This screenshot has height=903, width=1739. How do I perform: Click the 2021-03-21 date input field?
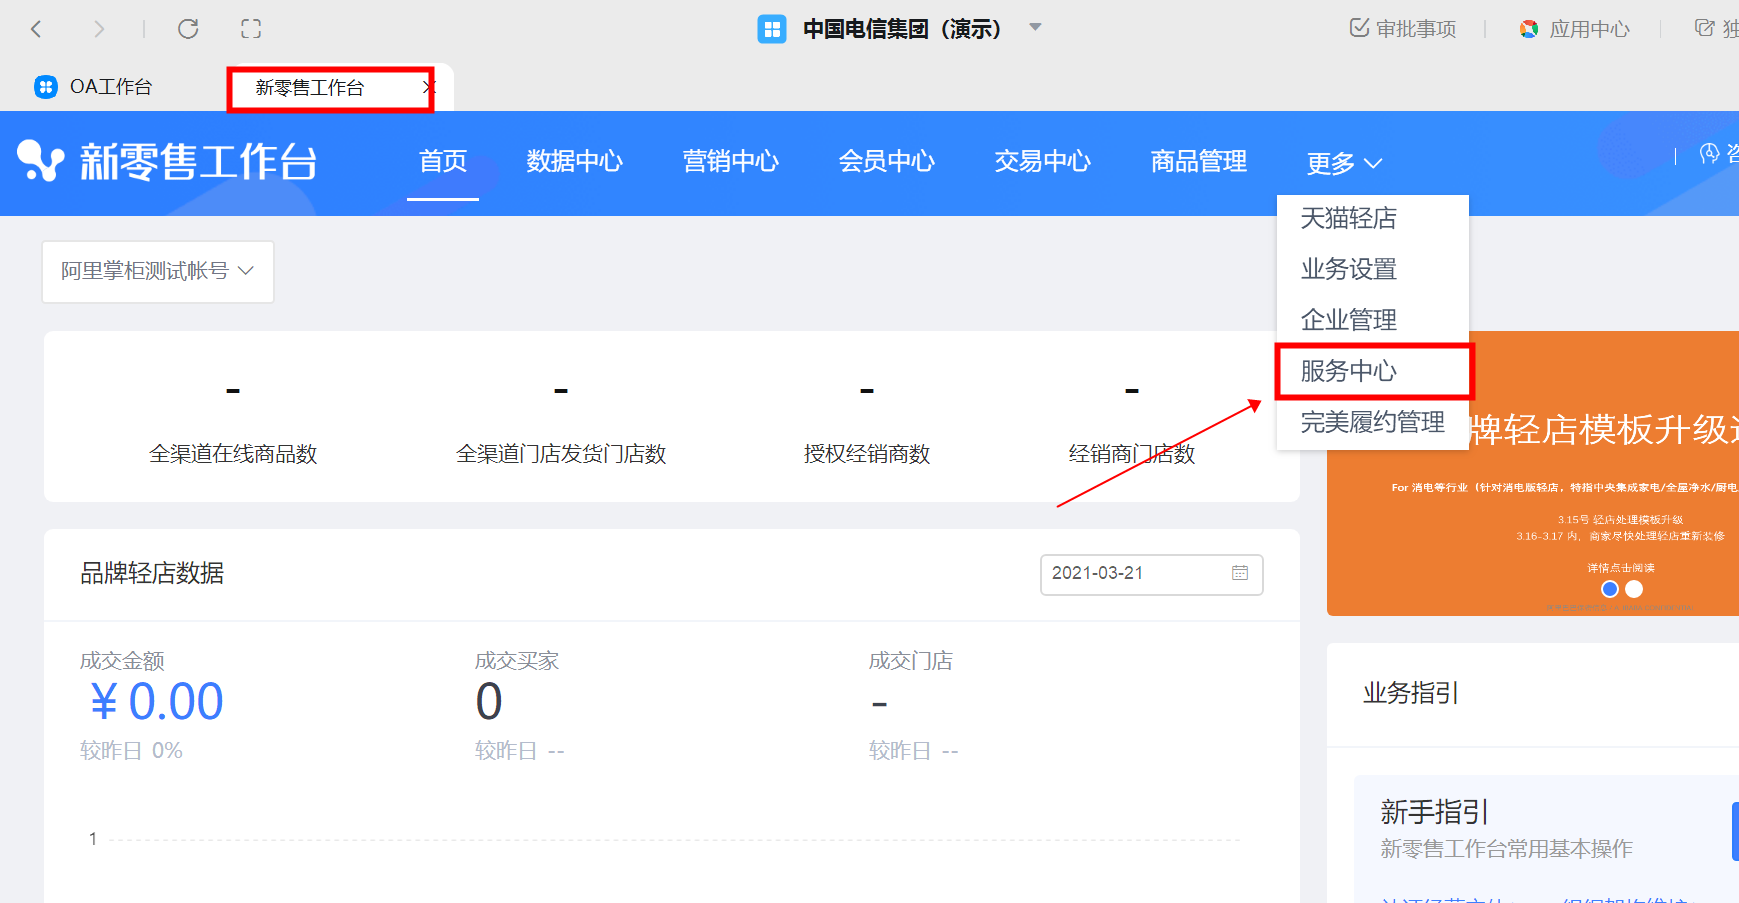(1130, 573)
